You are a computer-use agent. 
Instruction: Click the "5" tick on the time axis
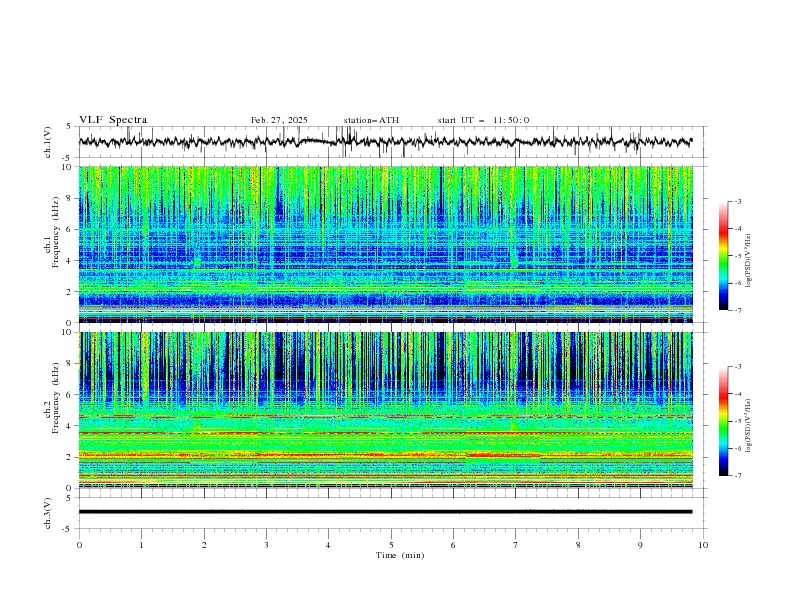point(391,545)
